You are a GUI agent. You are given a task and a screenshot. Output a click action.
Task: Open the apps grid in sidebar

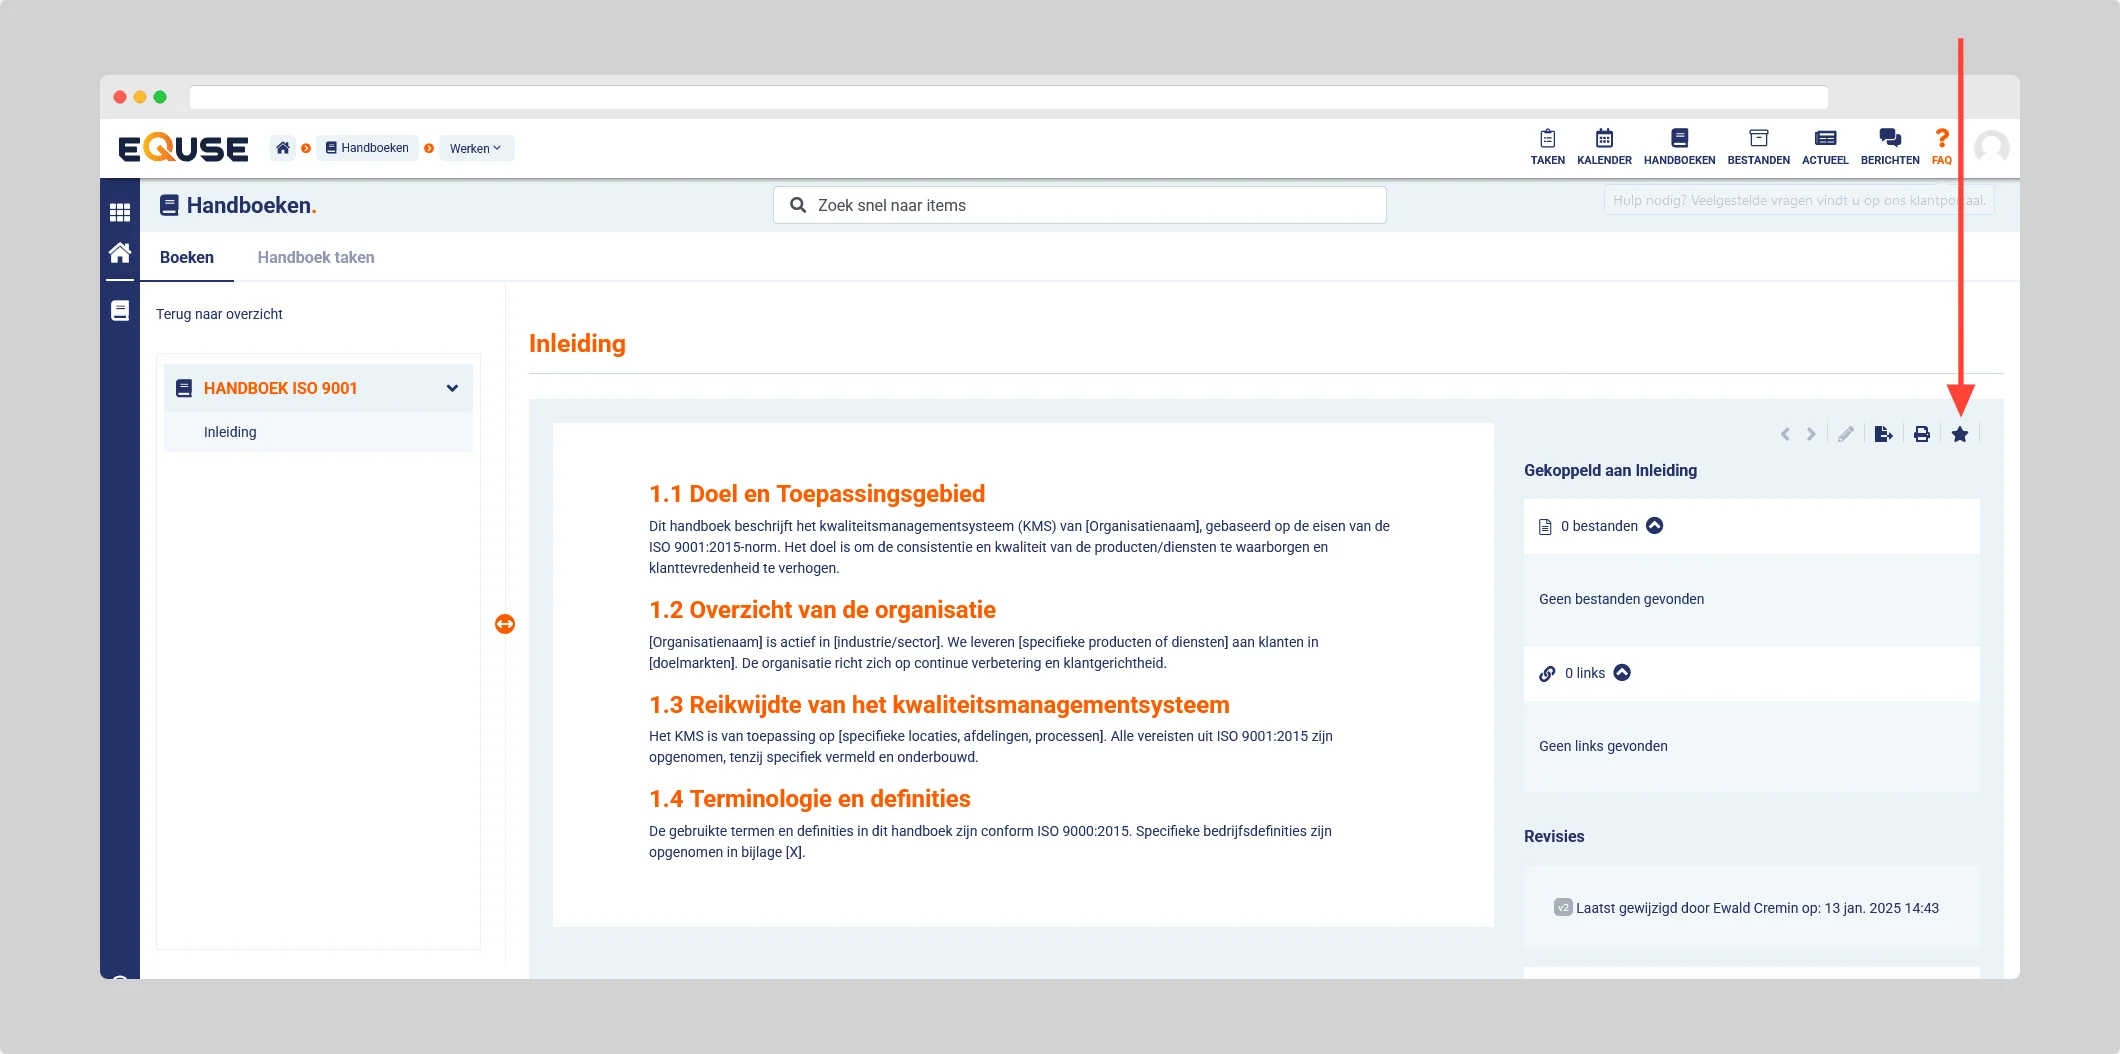coord(120,212)
